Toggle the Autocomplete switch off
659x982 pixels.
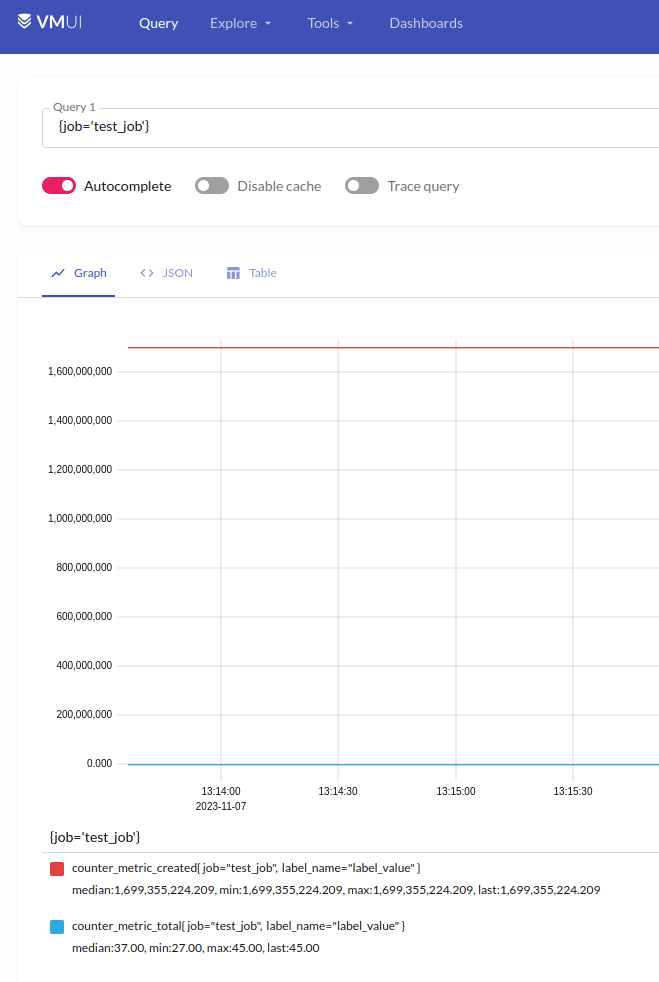point(59,186)
